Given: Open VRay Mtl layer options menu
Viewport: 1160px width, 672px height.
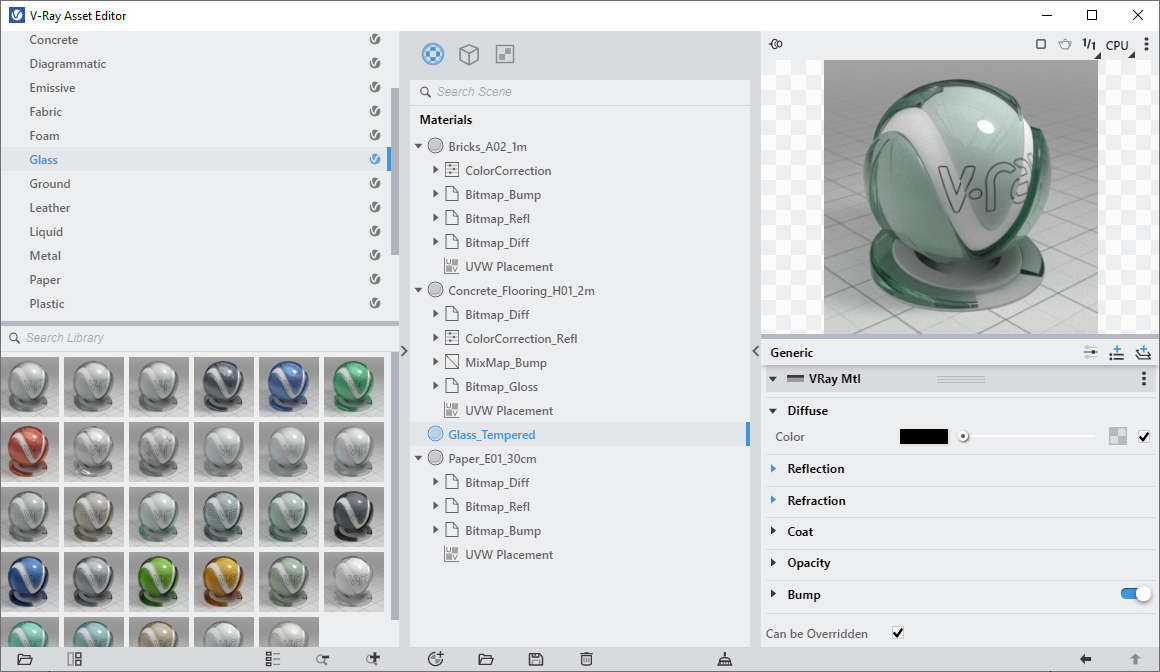Looking at the screenshot, I should (1144, 379).
